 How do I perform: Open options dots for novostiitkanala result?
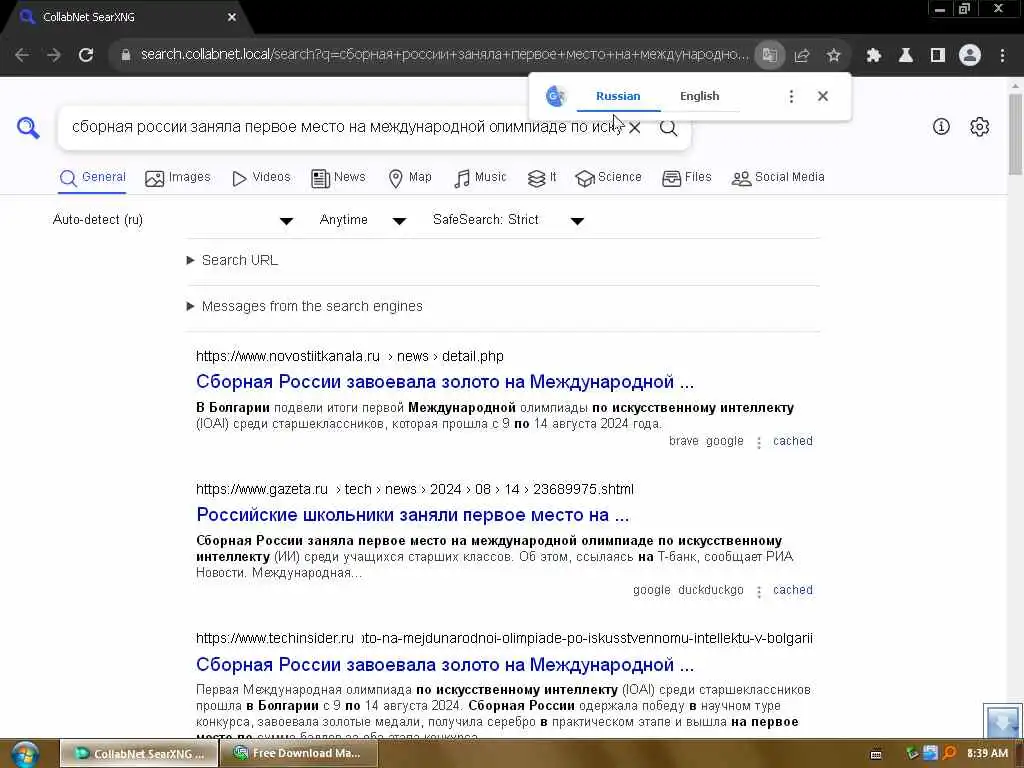758,443
